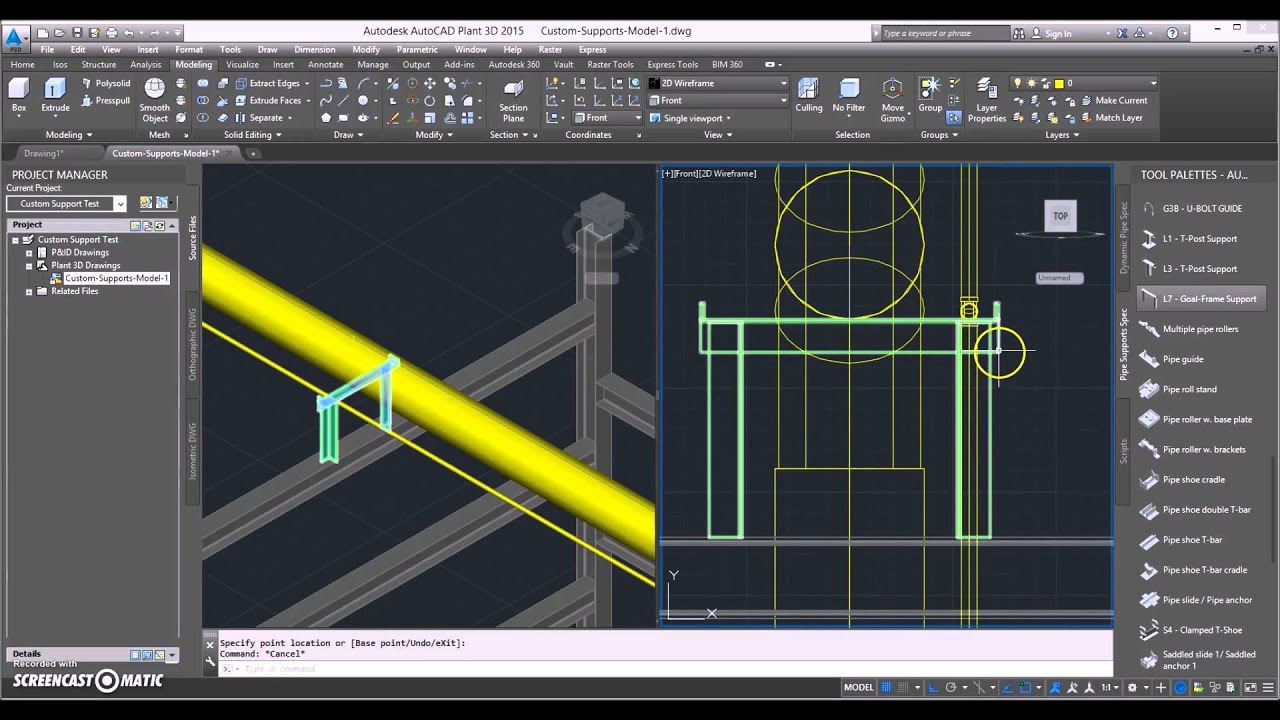Select Multiple pipe rollers palette tool
Viewport: 1280px width, 720px height.
click(1200, 329)
